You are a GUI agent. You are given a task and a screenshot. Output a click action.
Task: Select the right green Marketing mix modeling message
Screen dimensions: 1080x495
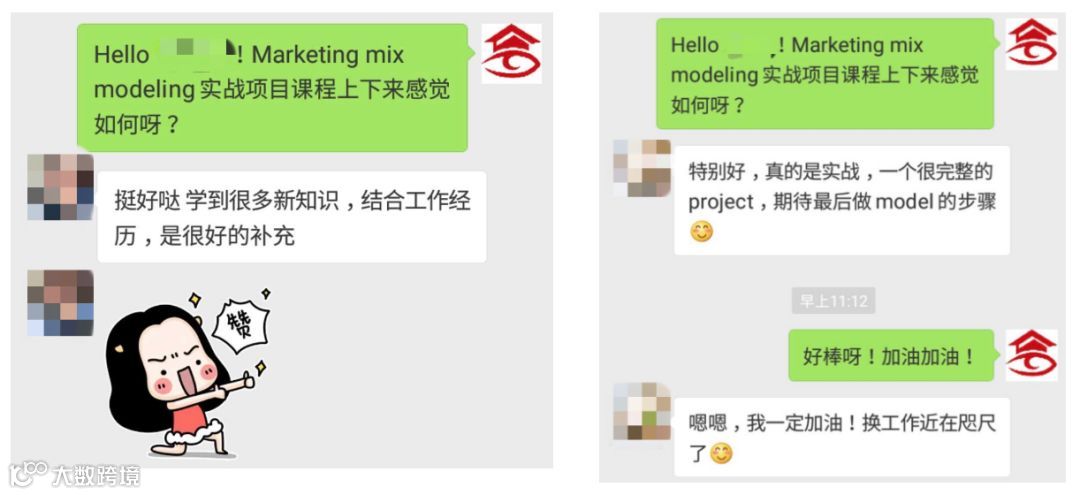pos(825,74)
